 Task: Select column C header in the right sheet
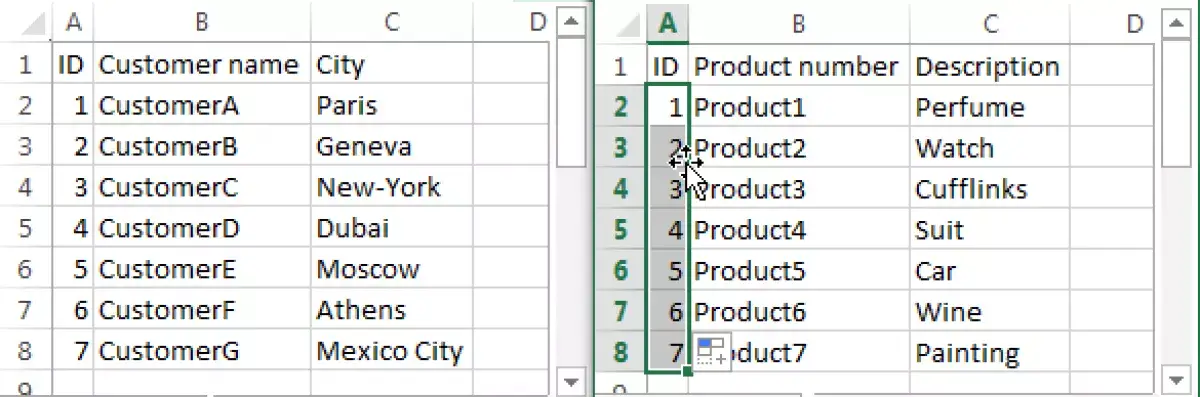[x=989, y=26]
